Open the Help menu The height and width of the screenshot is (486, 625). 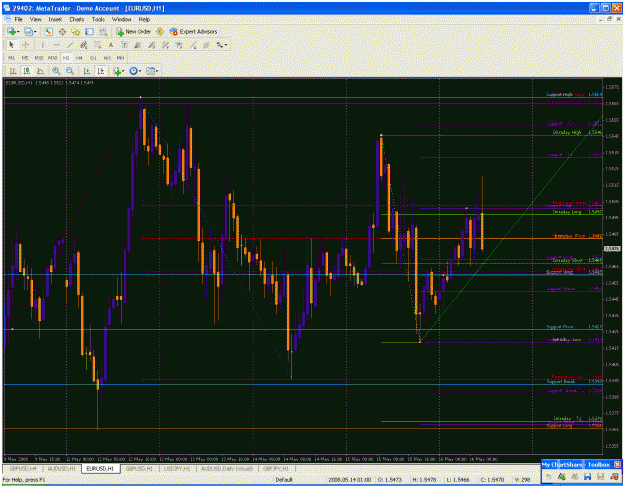tap(144, 19)
